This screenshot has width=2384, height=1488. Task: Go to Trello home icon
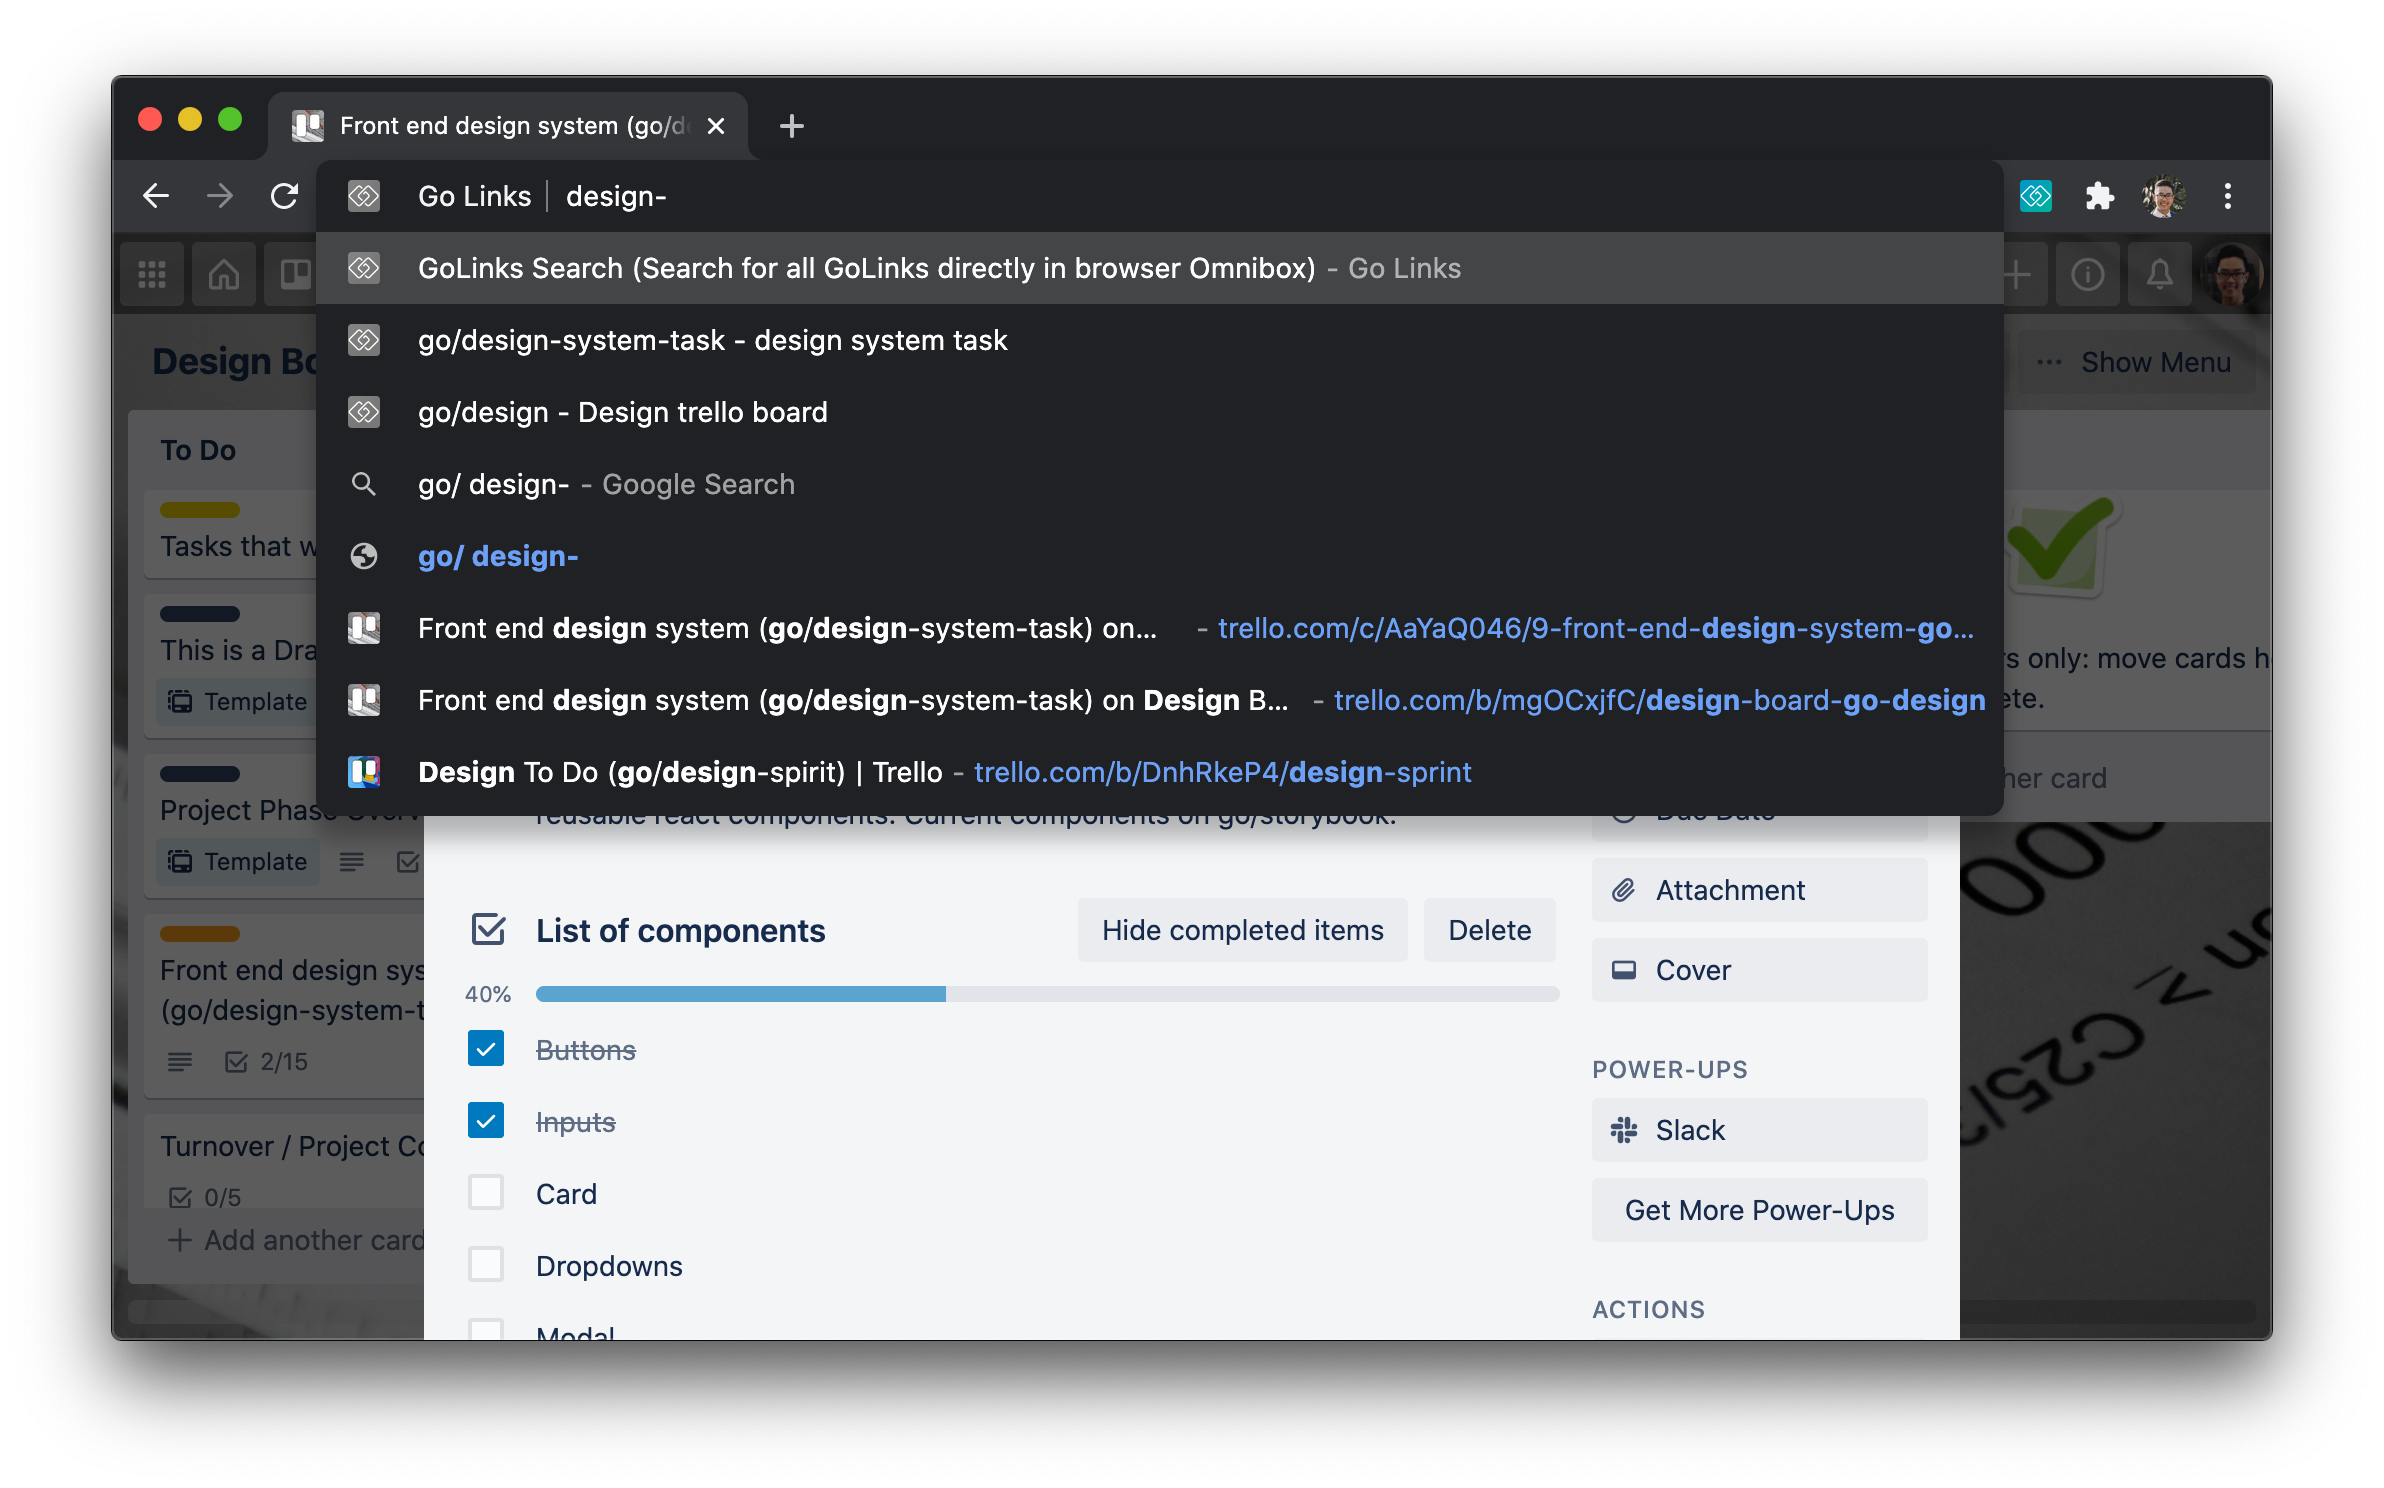coord(224,274)
